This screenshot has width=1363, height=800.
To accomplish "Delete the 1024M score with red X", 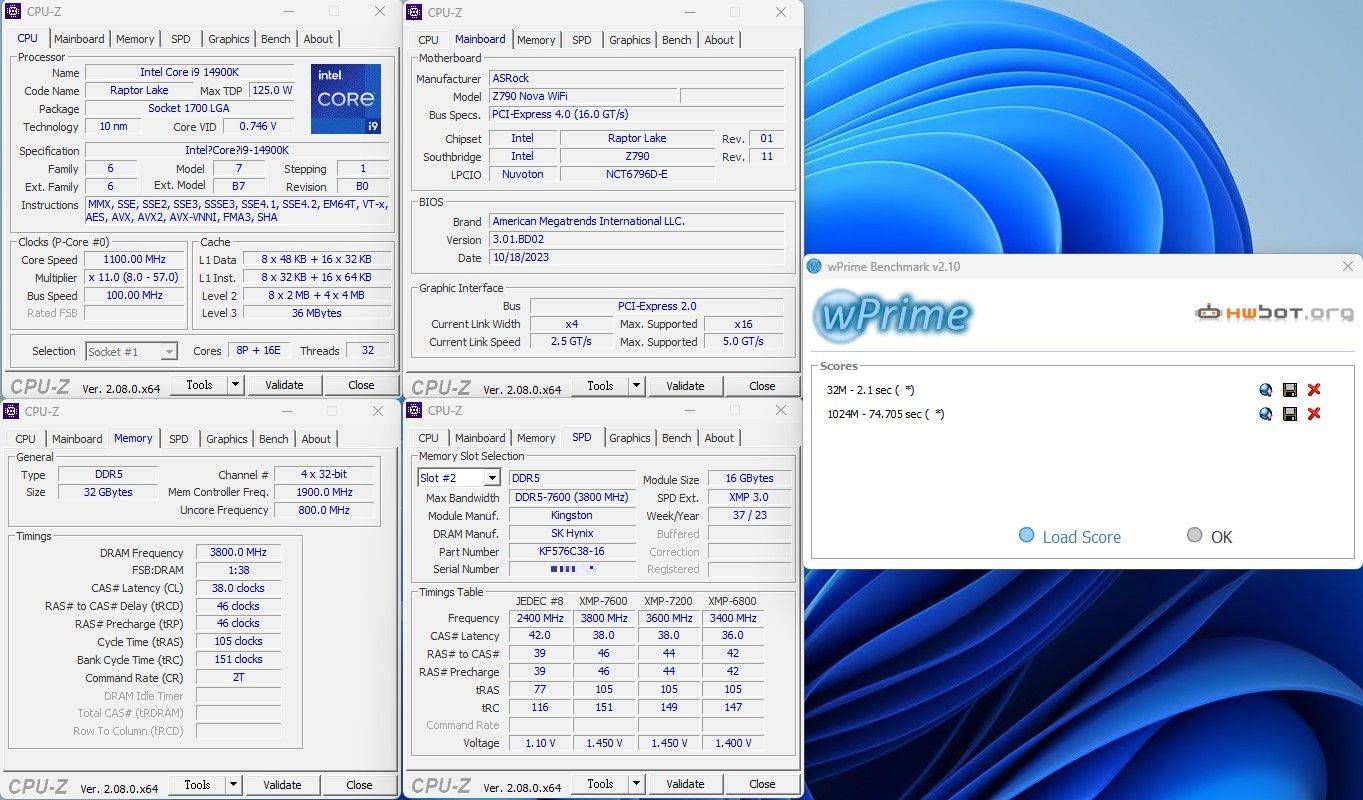I will click(x=1314, y=414).
